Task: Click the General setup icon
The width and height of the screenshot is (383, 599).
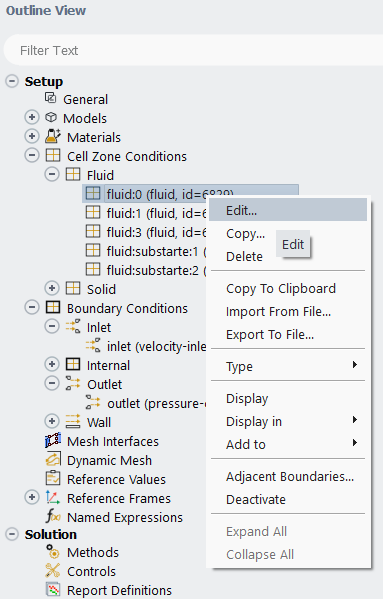Action: tap(50, 98)
